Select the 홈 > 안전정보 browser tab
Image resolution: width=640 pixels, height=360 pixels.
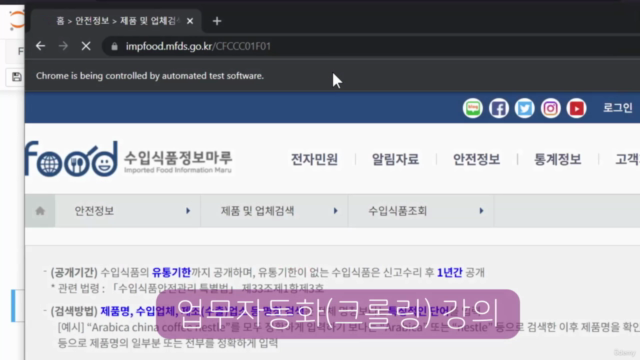click(116, 21)
